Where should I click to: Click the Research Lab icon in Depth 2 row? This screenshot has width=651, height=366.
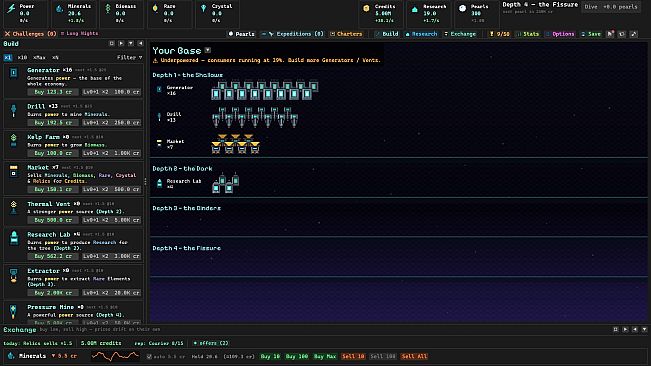point(159,183)
